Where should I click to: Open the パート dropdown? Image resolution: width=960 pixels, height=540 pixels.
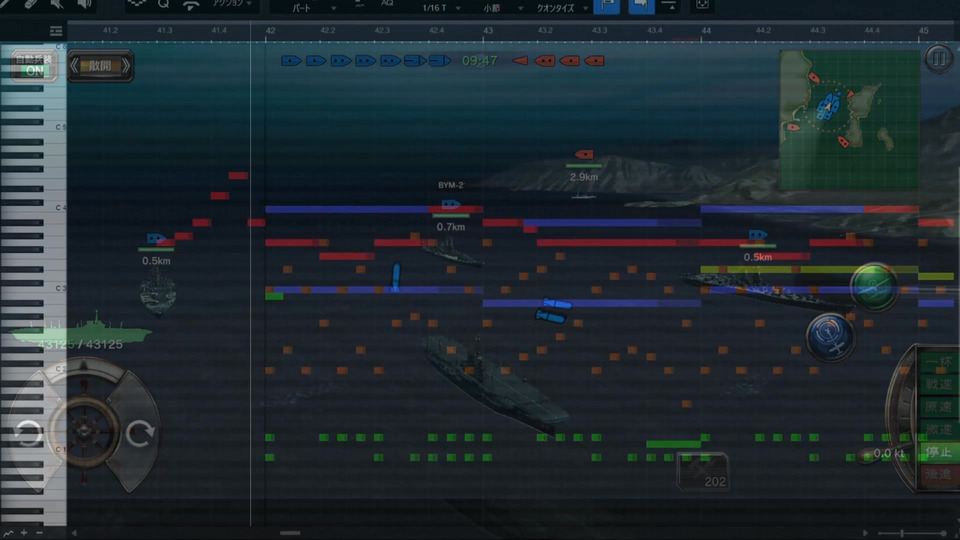coord(314,7)
